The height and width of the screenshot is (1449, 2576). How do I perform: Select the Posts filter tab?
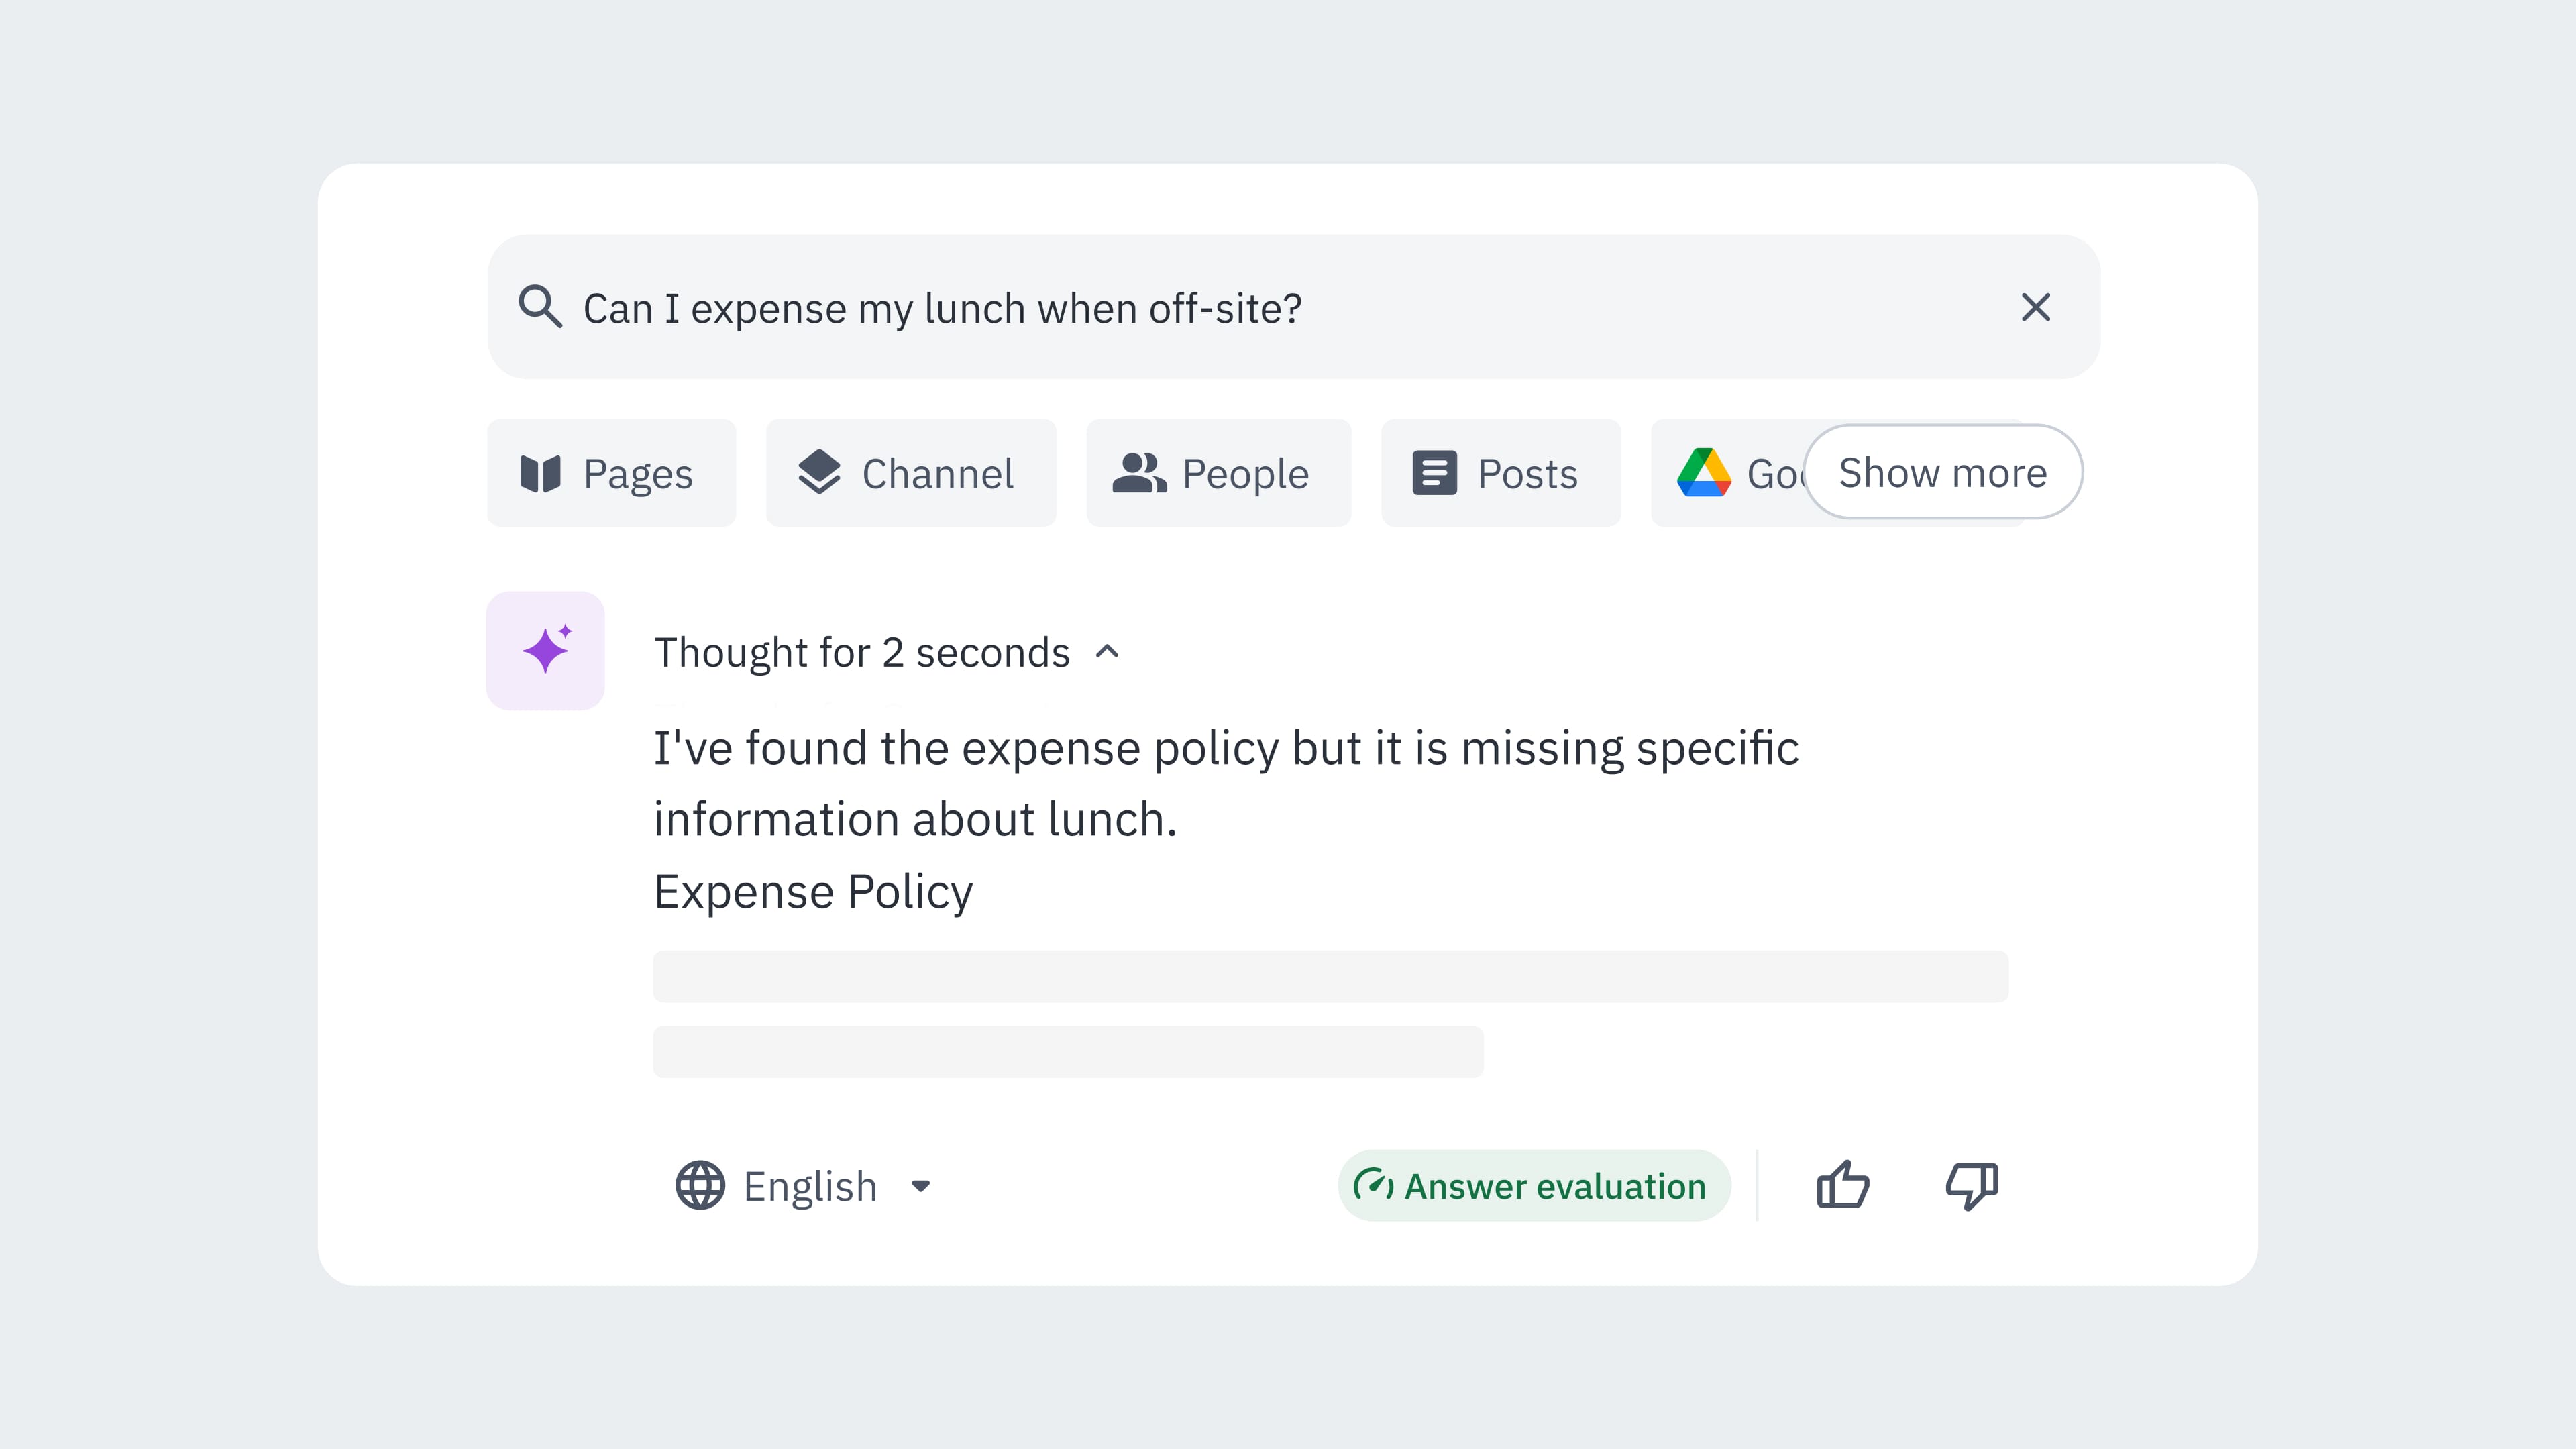(1500, 473)
